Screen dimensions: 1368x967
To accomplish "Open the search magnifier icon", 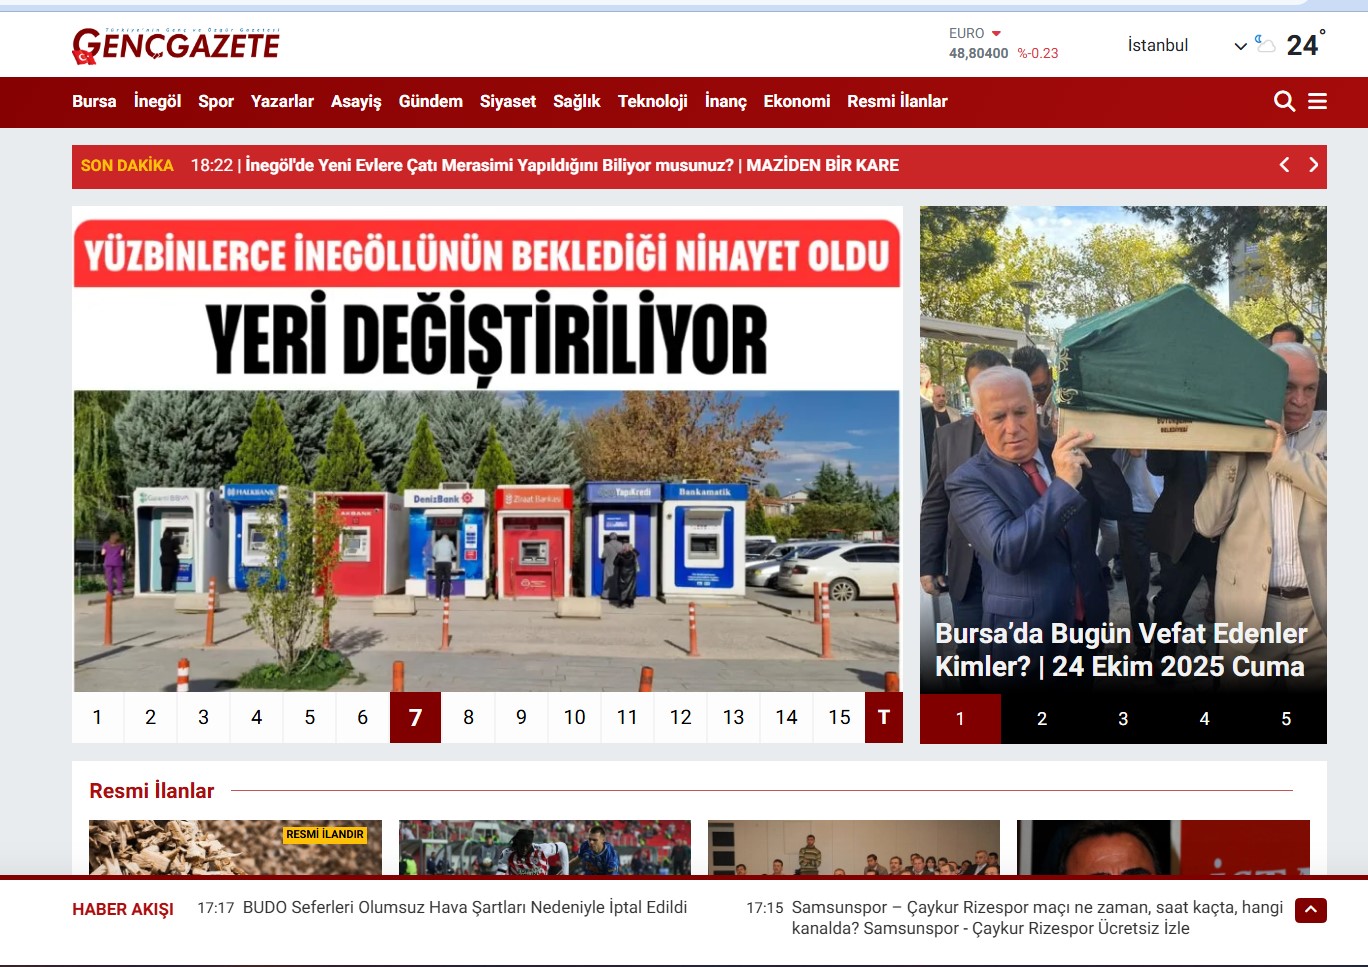I will [x=1284, y=101].
